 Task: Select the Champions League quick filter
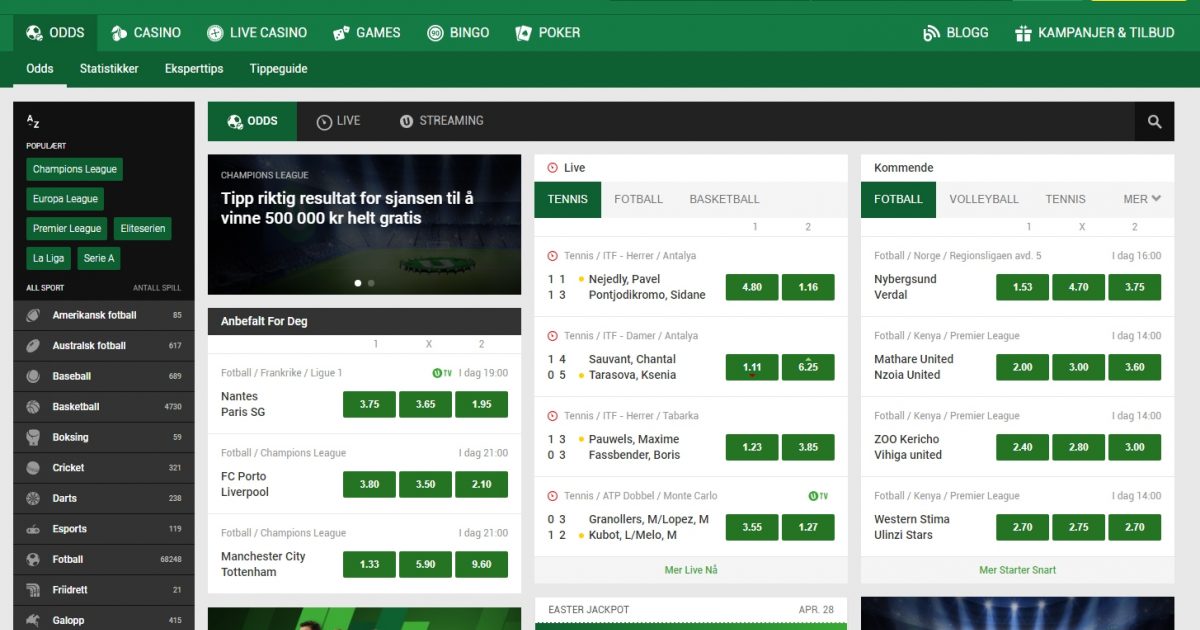(74, 169)
